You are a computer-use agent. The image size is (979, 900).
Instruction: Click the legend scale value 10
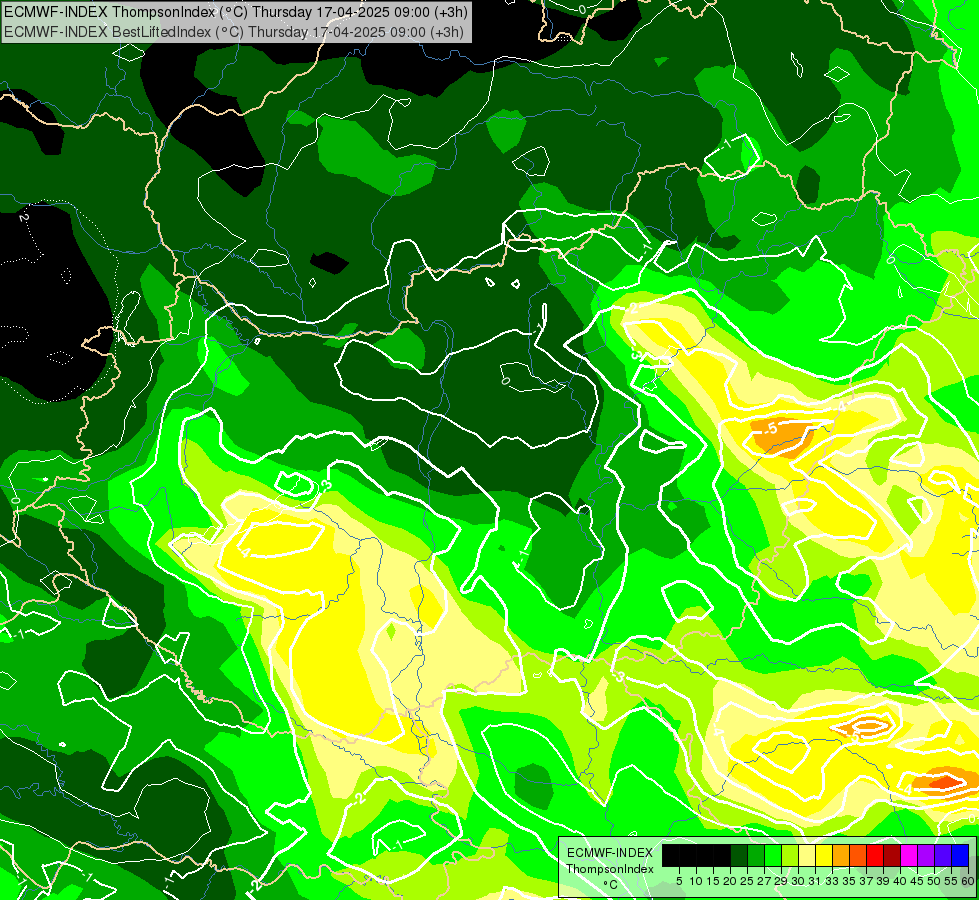696,881
